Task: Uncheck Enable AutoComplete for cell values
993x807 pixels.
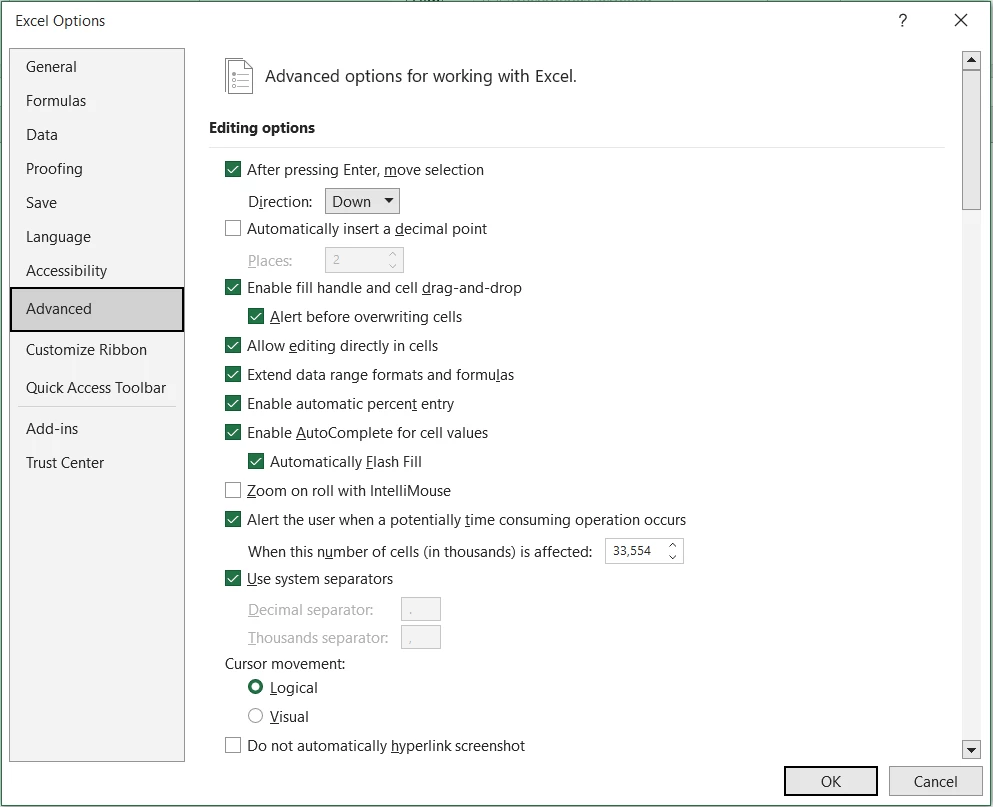Action: coord(233,433)
